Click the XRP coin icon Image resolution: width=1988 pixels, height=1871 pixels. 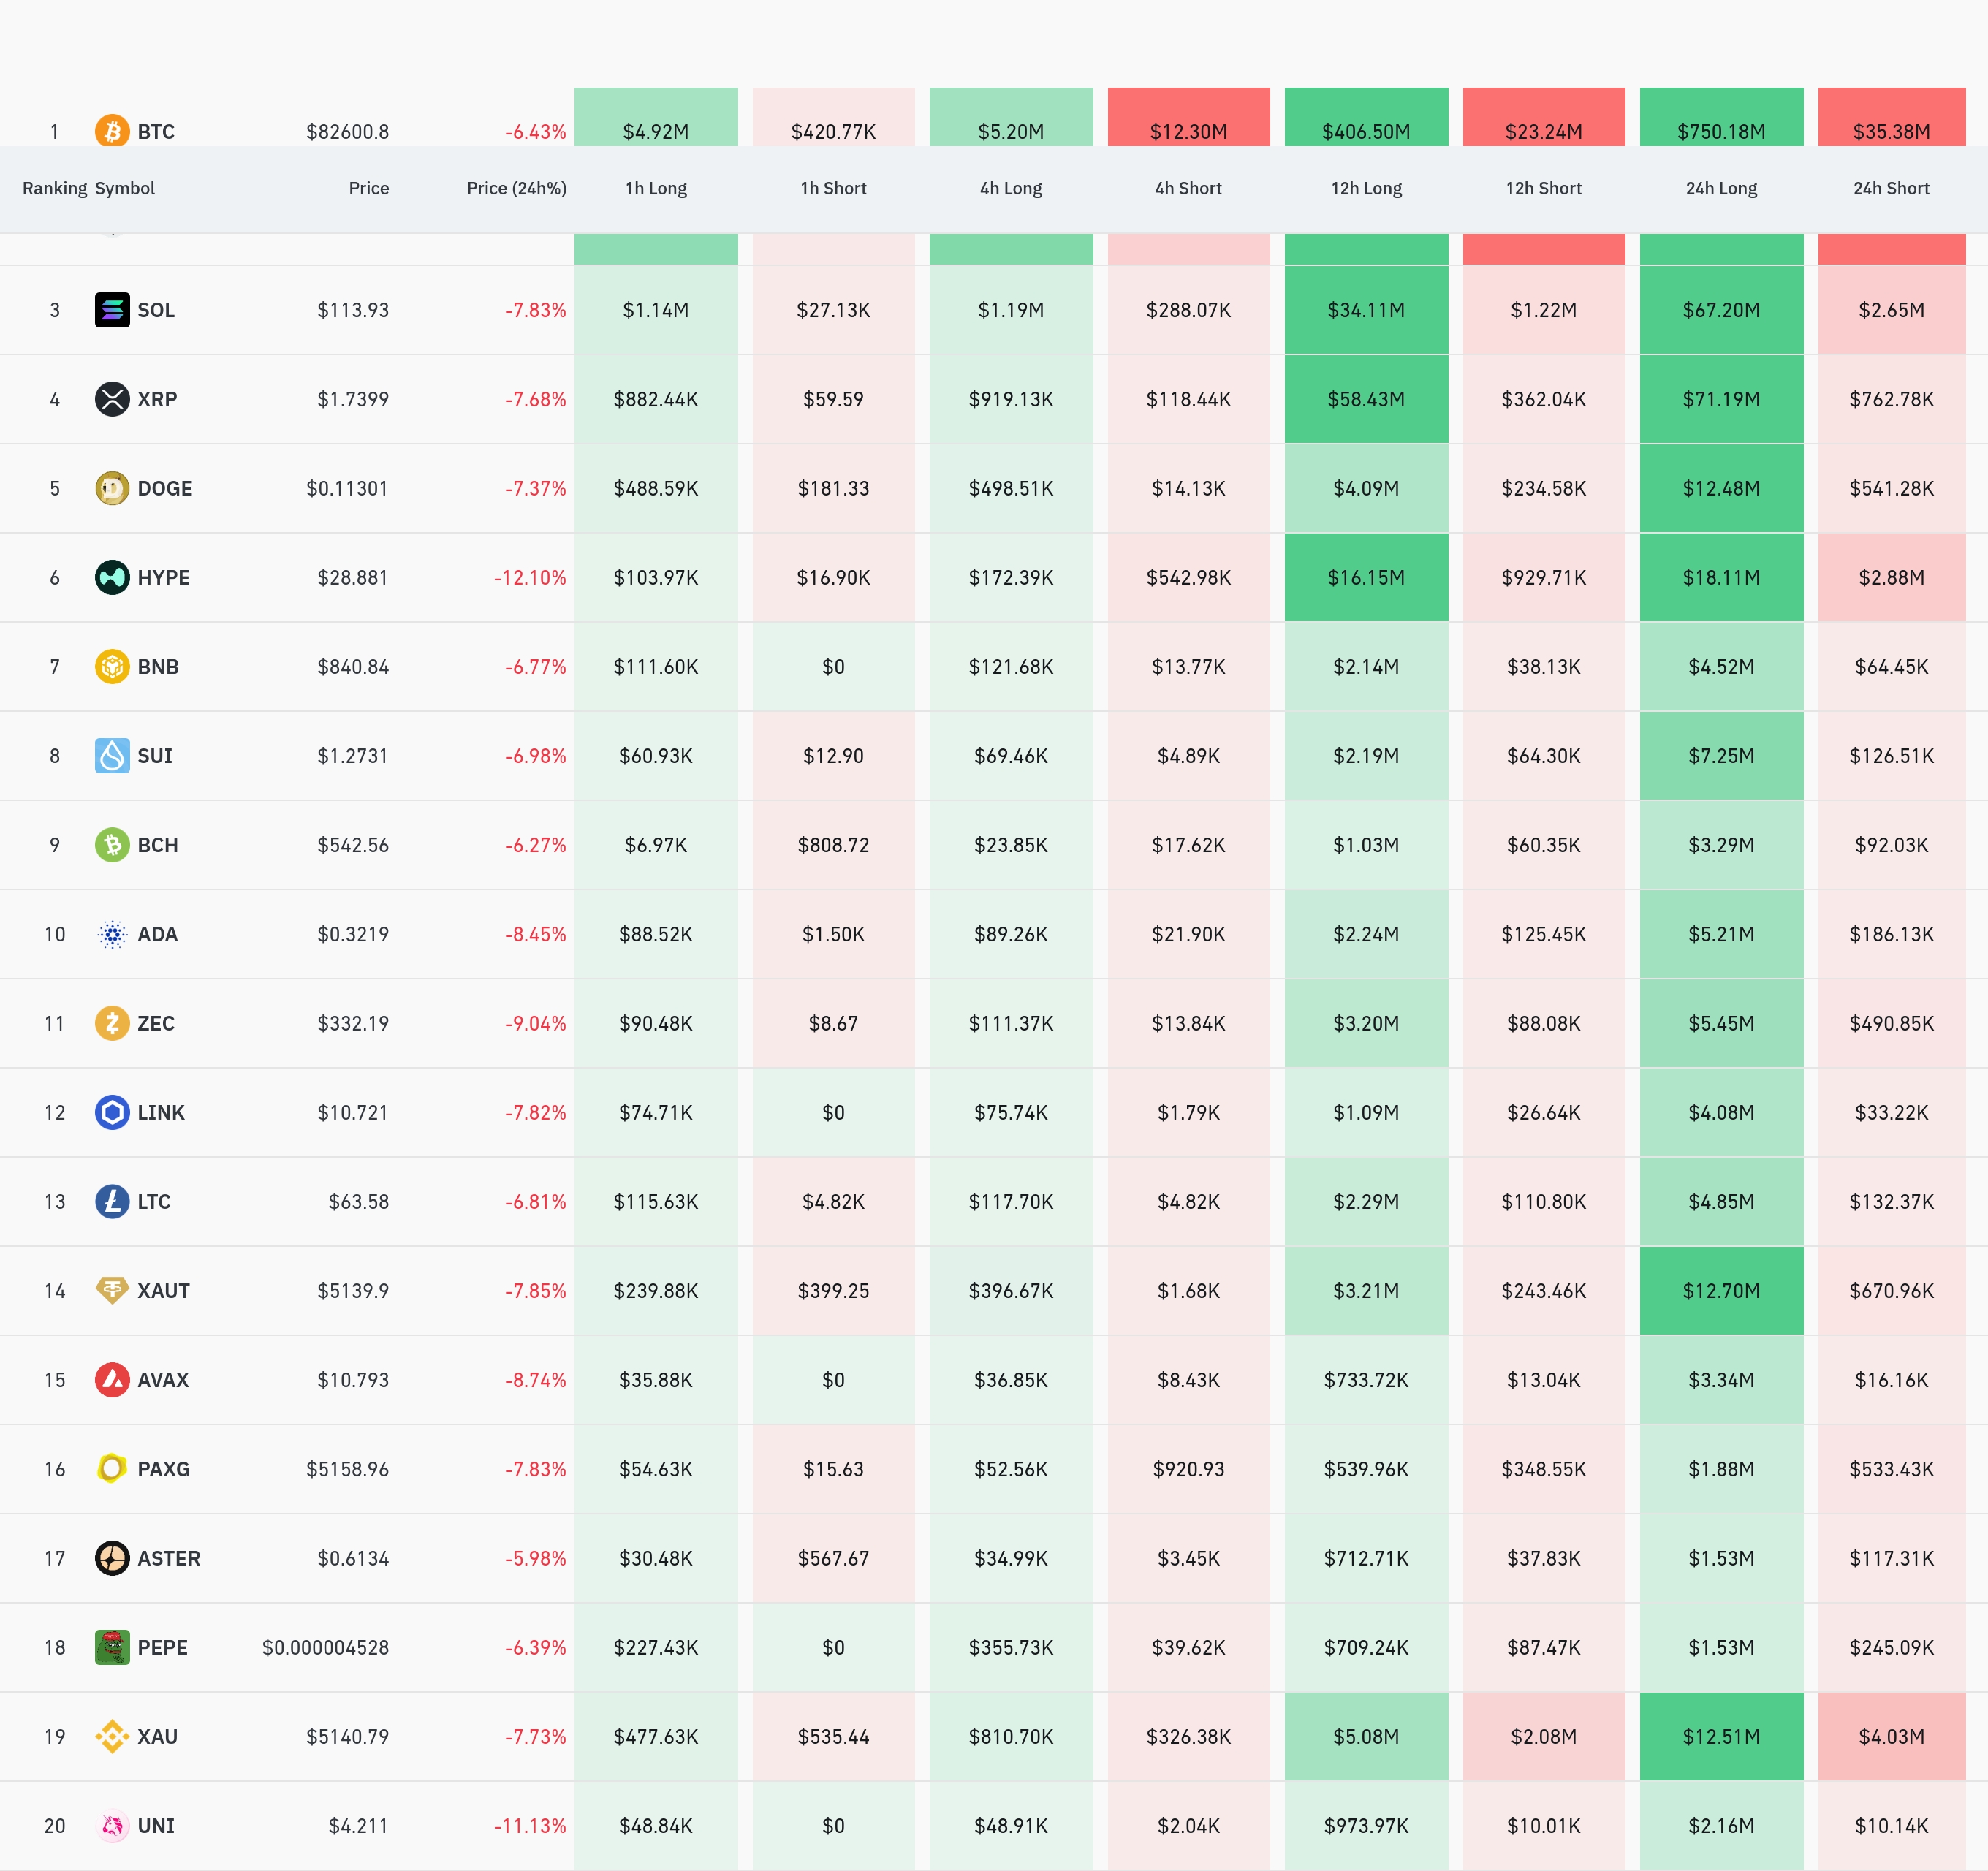tap(112, 399)
